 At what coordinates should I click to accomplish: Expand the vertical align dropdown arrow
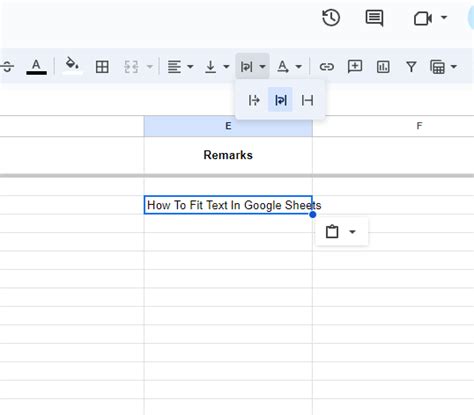(x=226, y=67)
